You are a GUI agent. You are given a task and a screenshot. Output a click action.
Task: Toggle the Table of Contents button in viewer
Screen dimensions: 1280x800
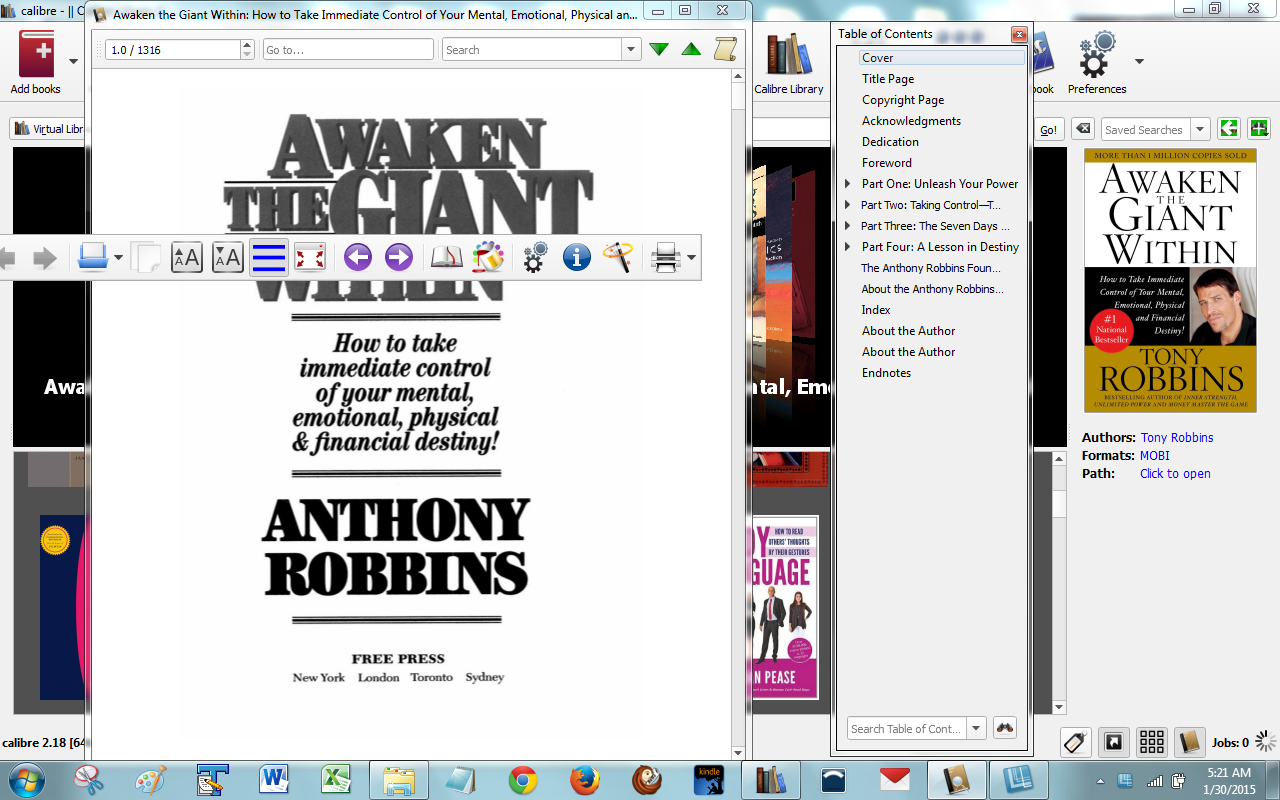coord(269,258)
